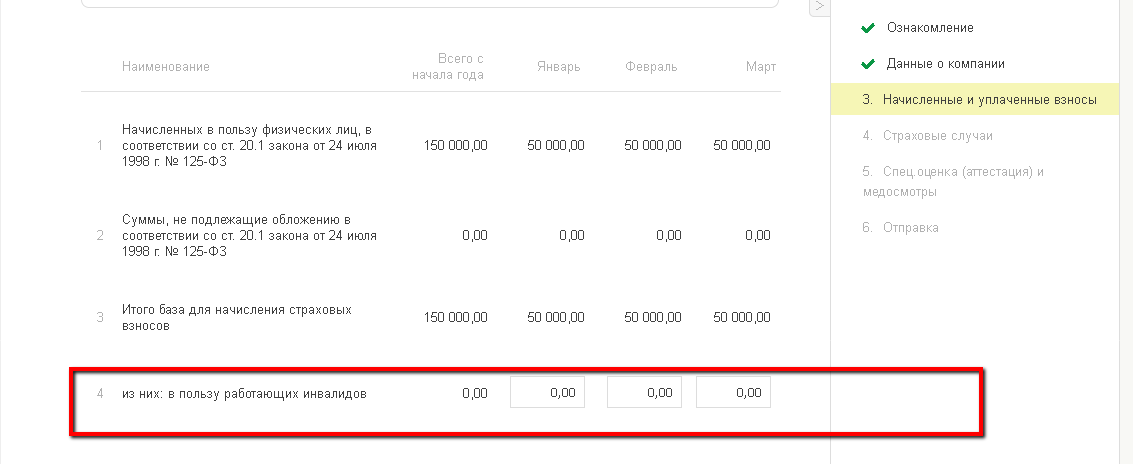
Task: Select row 1 text Начисленных в пользу физических лиц
Action: (249, 145)
